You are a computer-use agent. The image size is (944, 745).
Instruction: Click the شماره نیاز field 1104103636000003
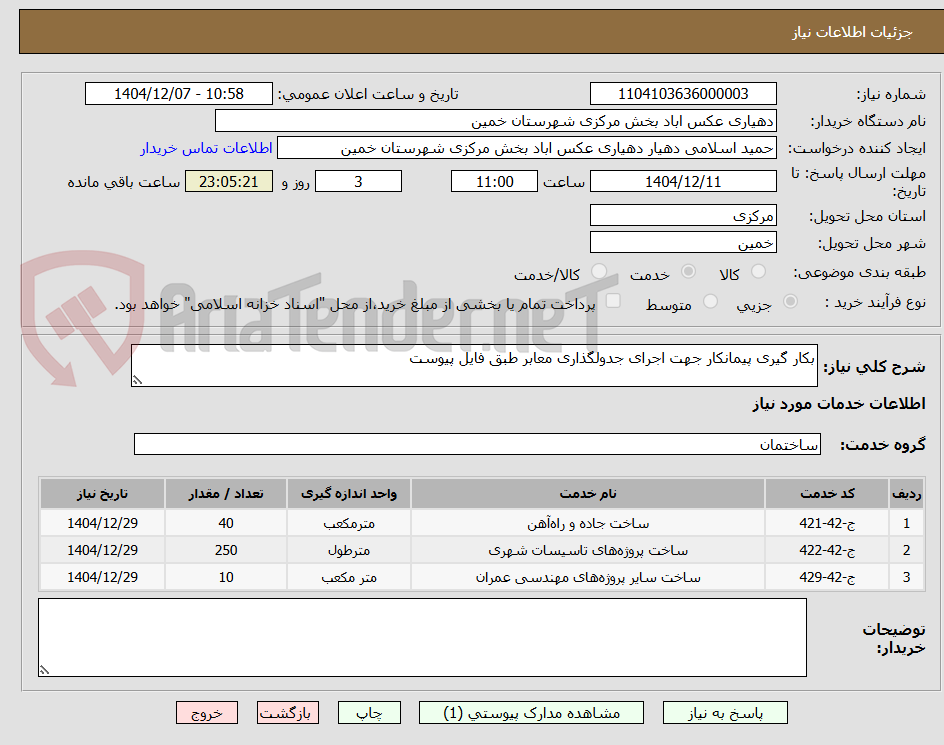coord(683,94)
